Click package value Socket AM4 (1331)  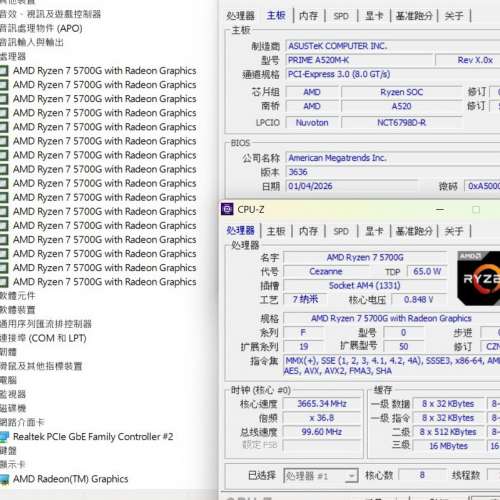tap(365, 286)
